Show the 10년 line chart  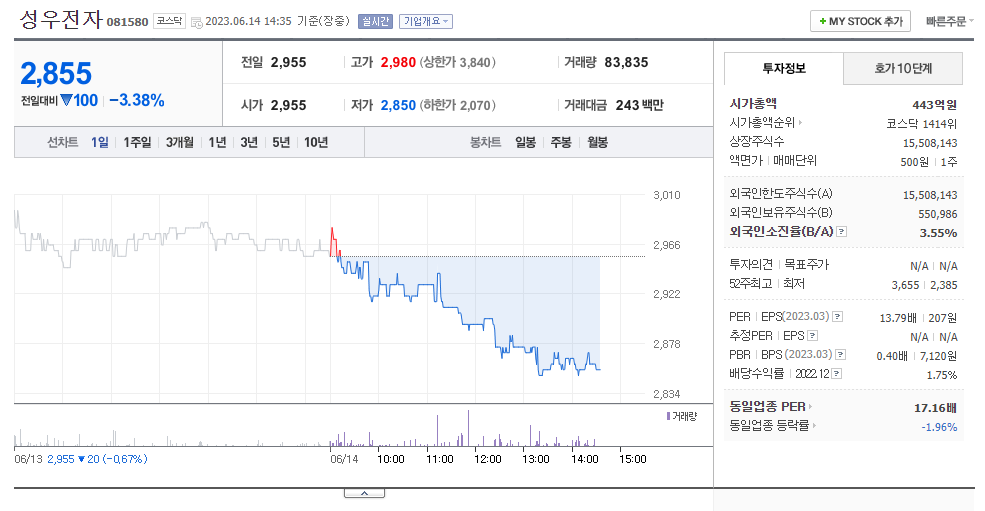(x=316, y=143)
